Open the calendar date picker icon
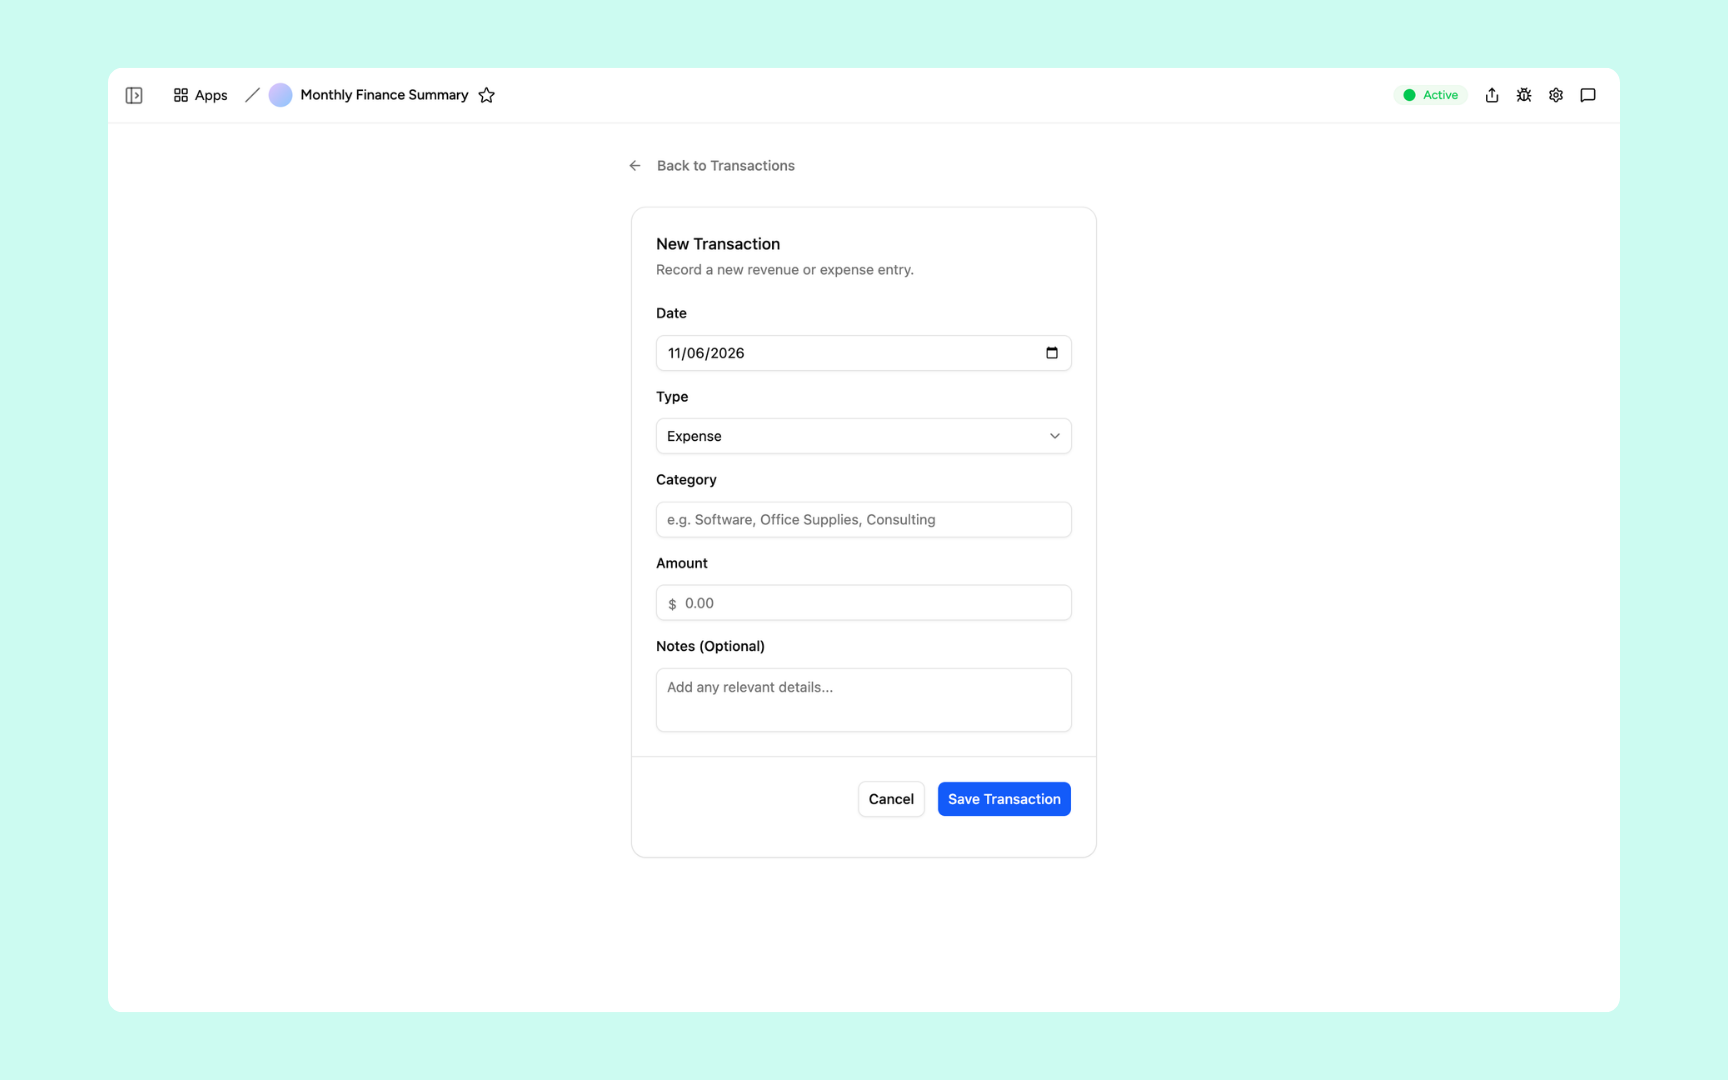This screenshot has width=1728, height=1080. click(1051, 353)
